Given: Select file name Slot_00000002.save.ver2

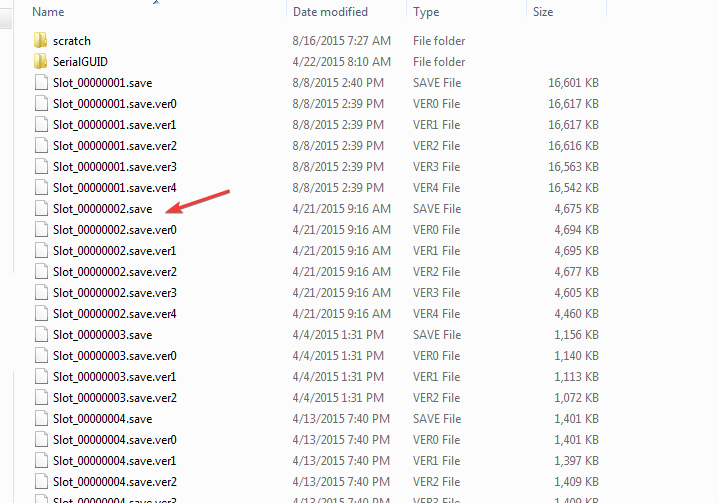Looking at the screenshot, I should click(115, 272).
